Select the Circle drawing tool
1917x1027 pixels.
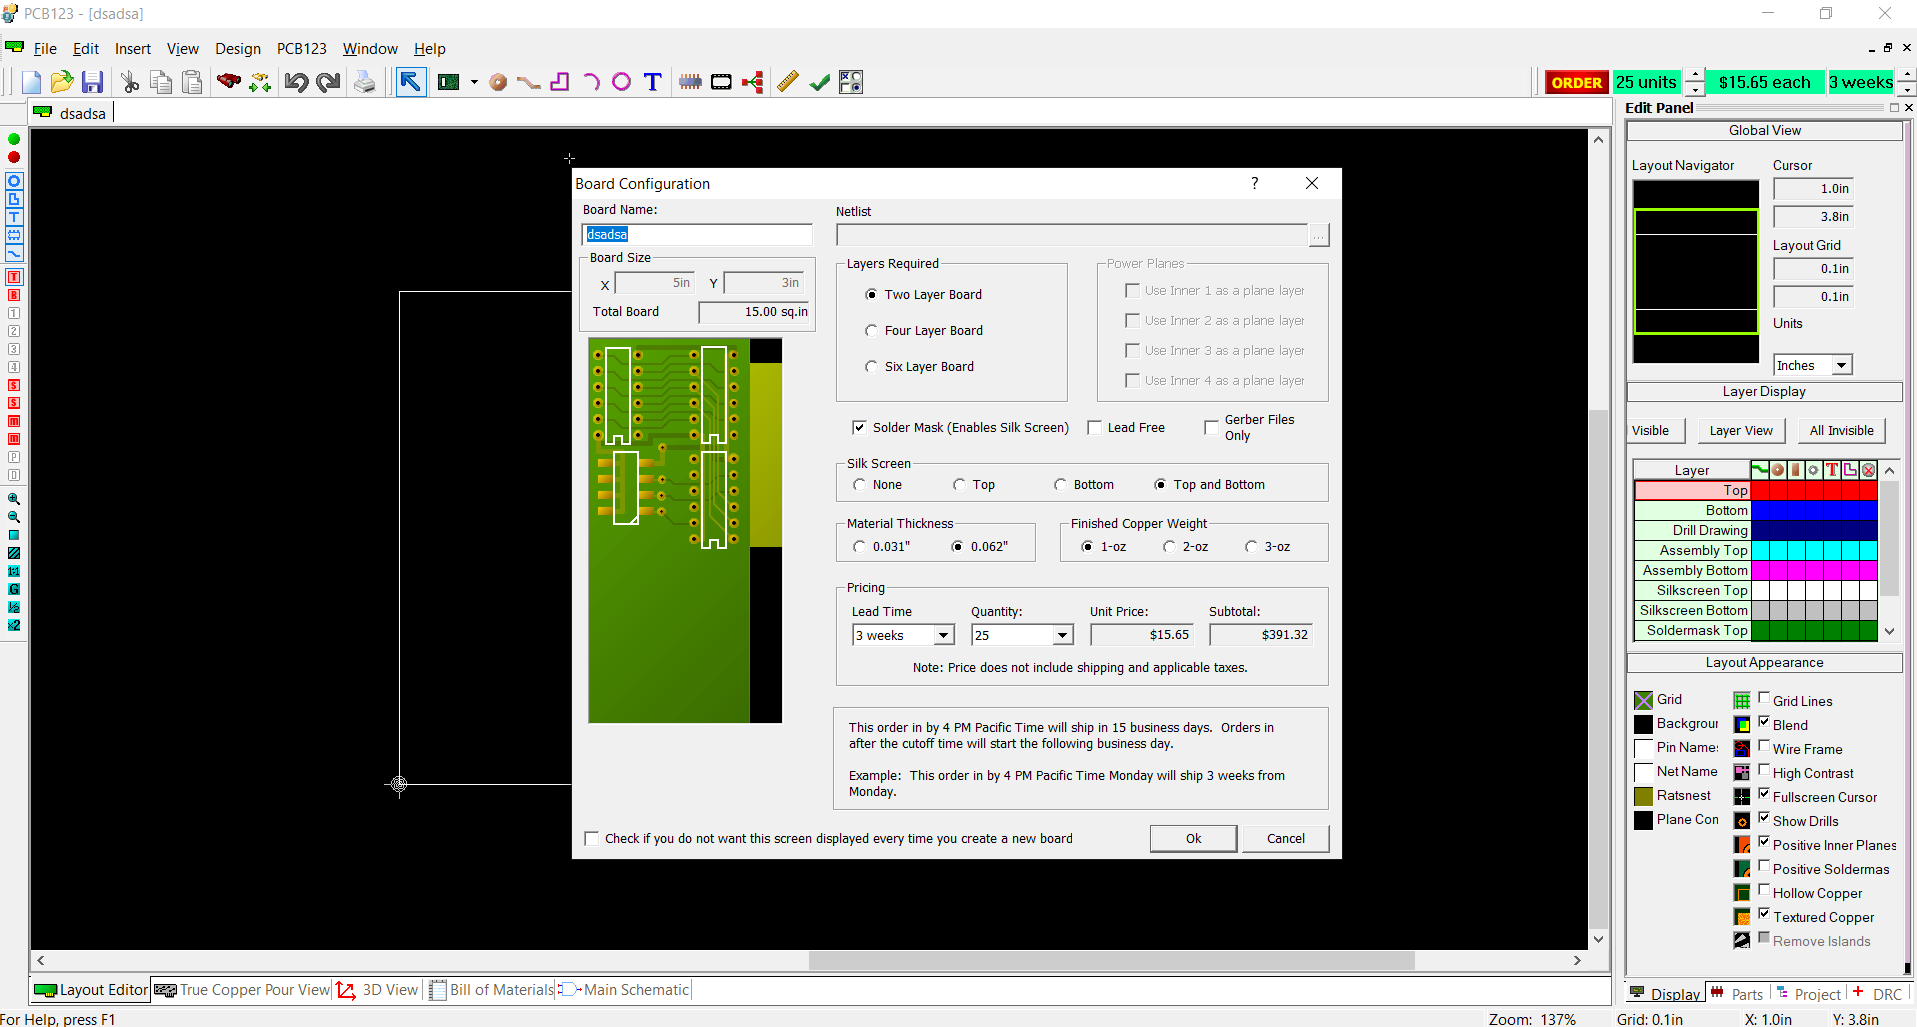(x=621, y=82)
